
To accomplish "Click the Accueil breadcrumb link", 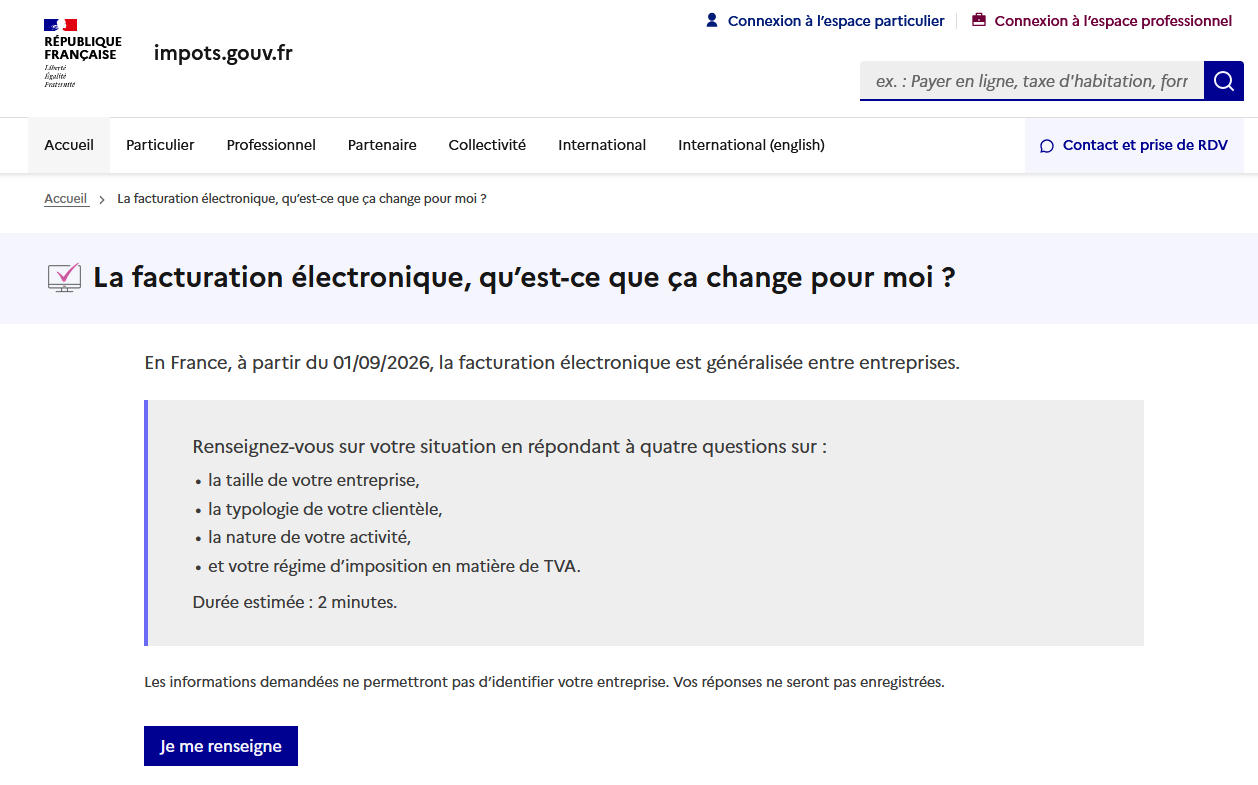I will click(66, 199).
